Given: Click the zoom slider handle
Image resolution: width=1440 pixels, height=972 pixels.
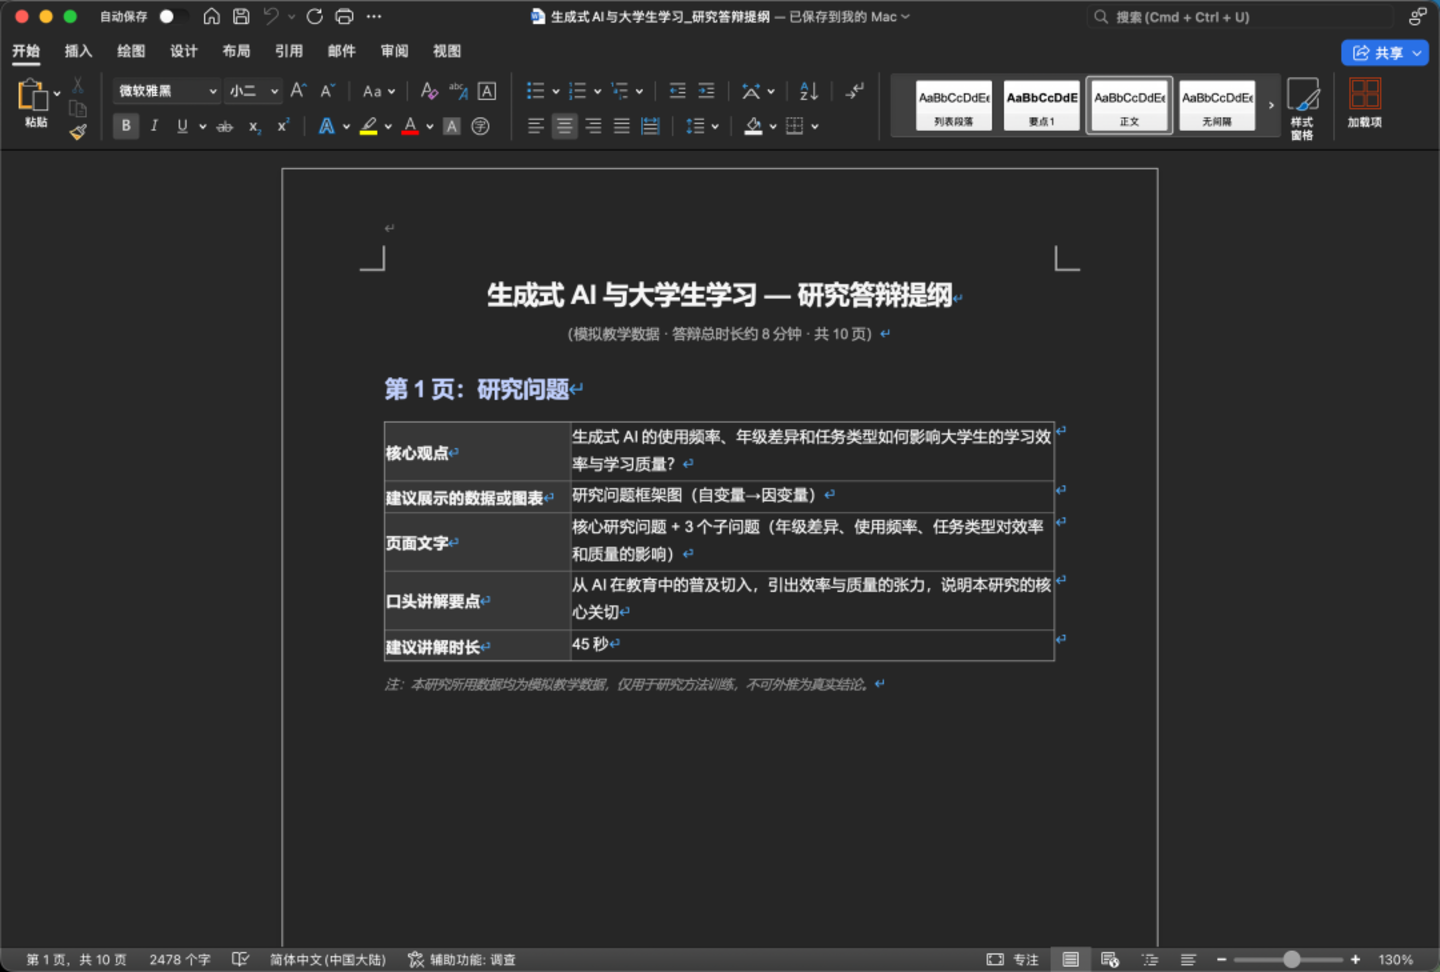Looking at the screenshot, I should 1292,959.
